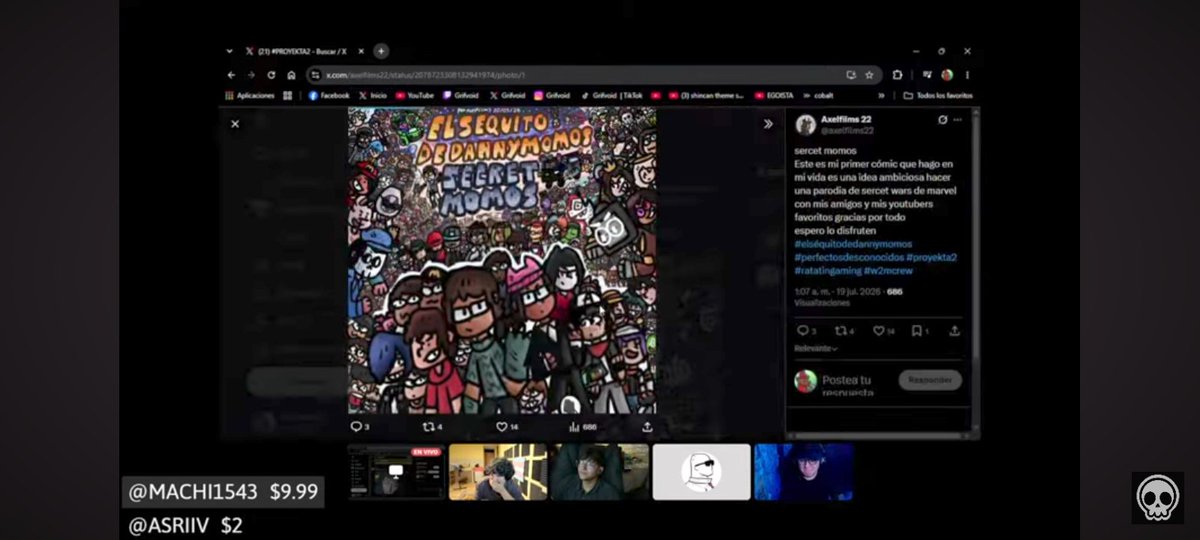The height and width of the screenshot is (540, 1200).
Task: Open the Grok icon beside Axelfilms 22
Action: 942,120
